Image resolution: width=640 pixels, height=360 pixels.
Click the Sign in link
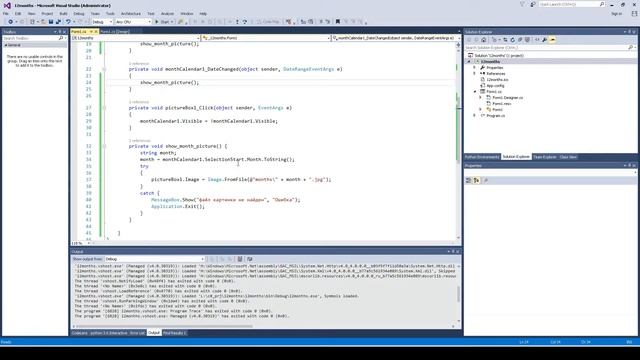tap(616, 13)
